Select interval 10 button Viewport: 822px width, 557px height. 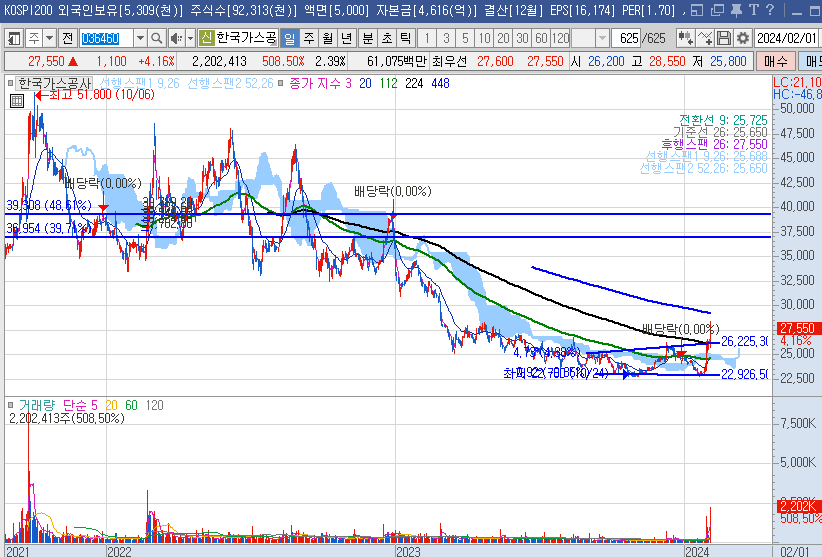point(484,38)
